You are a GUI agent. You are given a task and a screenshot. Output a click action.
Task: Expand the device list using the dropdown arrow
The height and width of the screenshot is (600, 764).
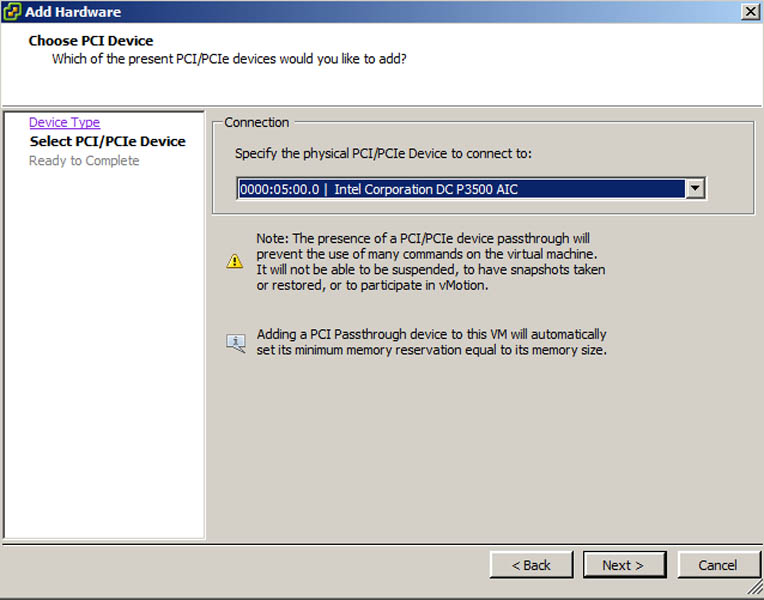pos(695,189)
